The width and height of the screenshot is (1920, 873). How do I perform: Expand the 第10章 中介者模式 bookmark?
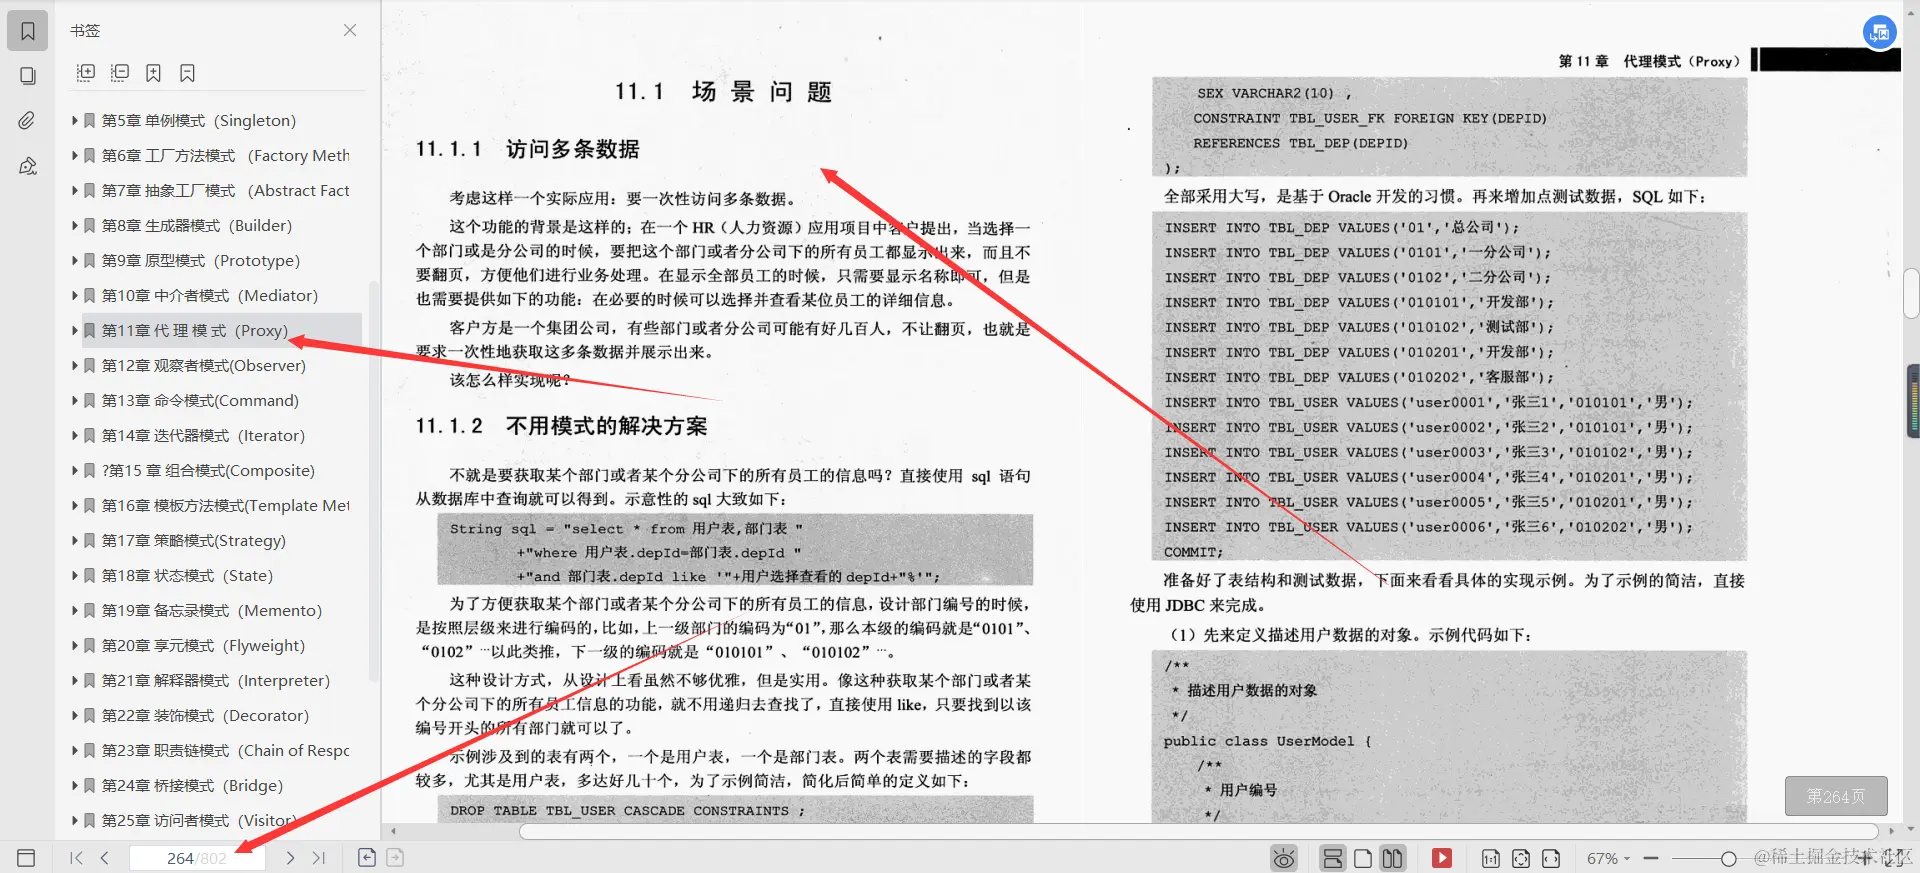[x=74, y=295]
